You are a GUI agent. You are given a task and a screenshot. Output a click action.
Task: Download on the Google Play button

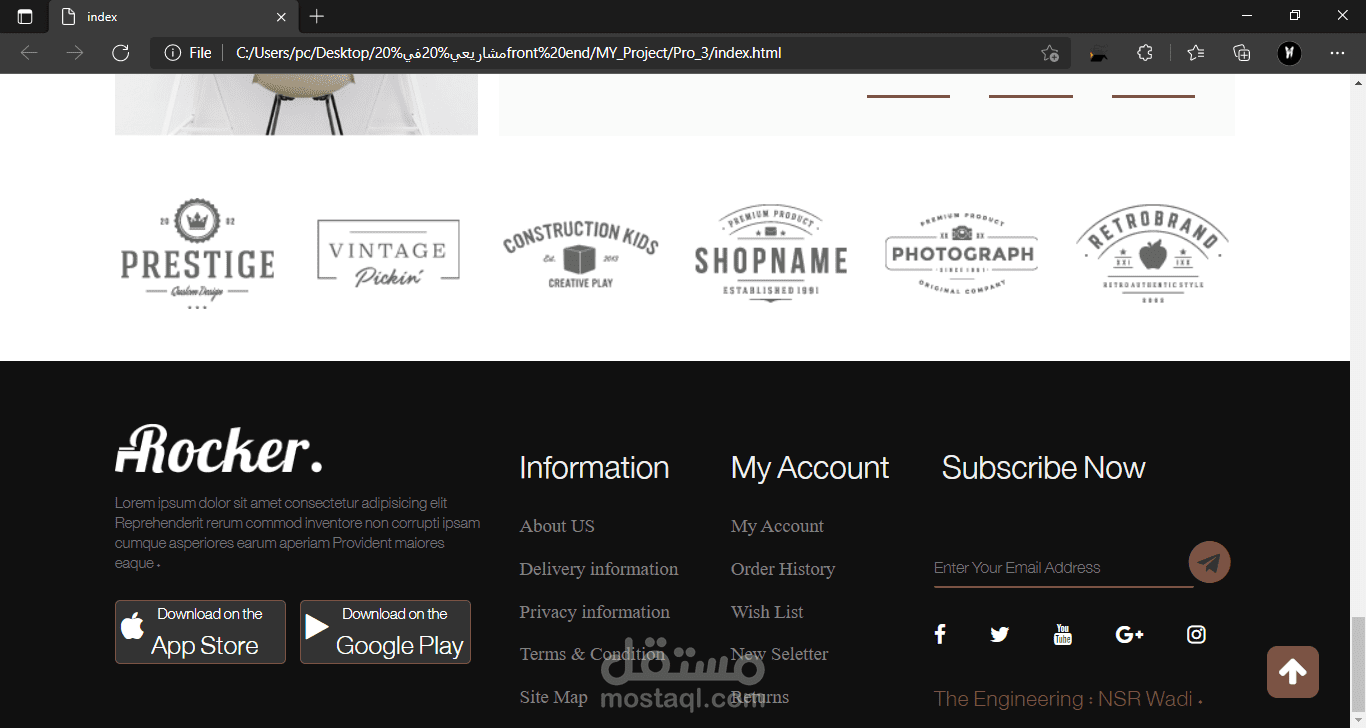coord(385,632)
